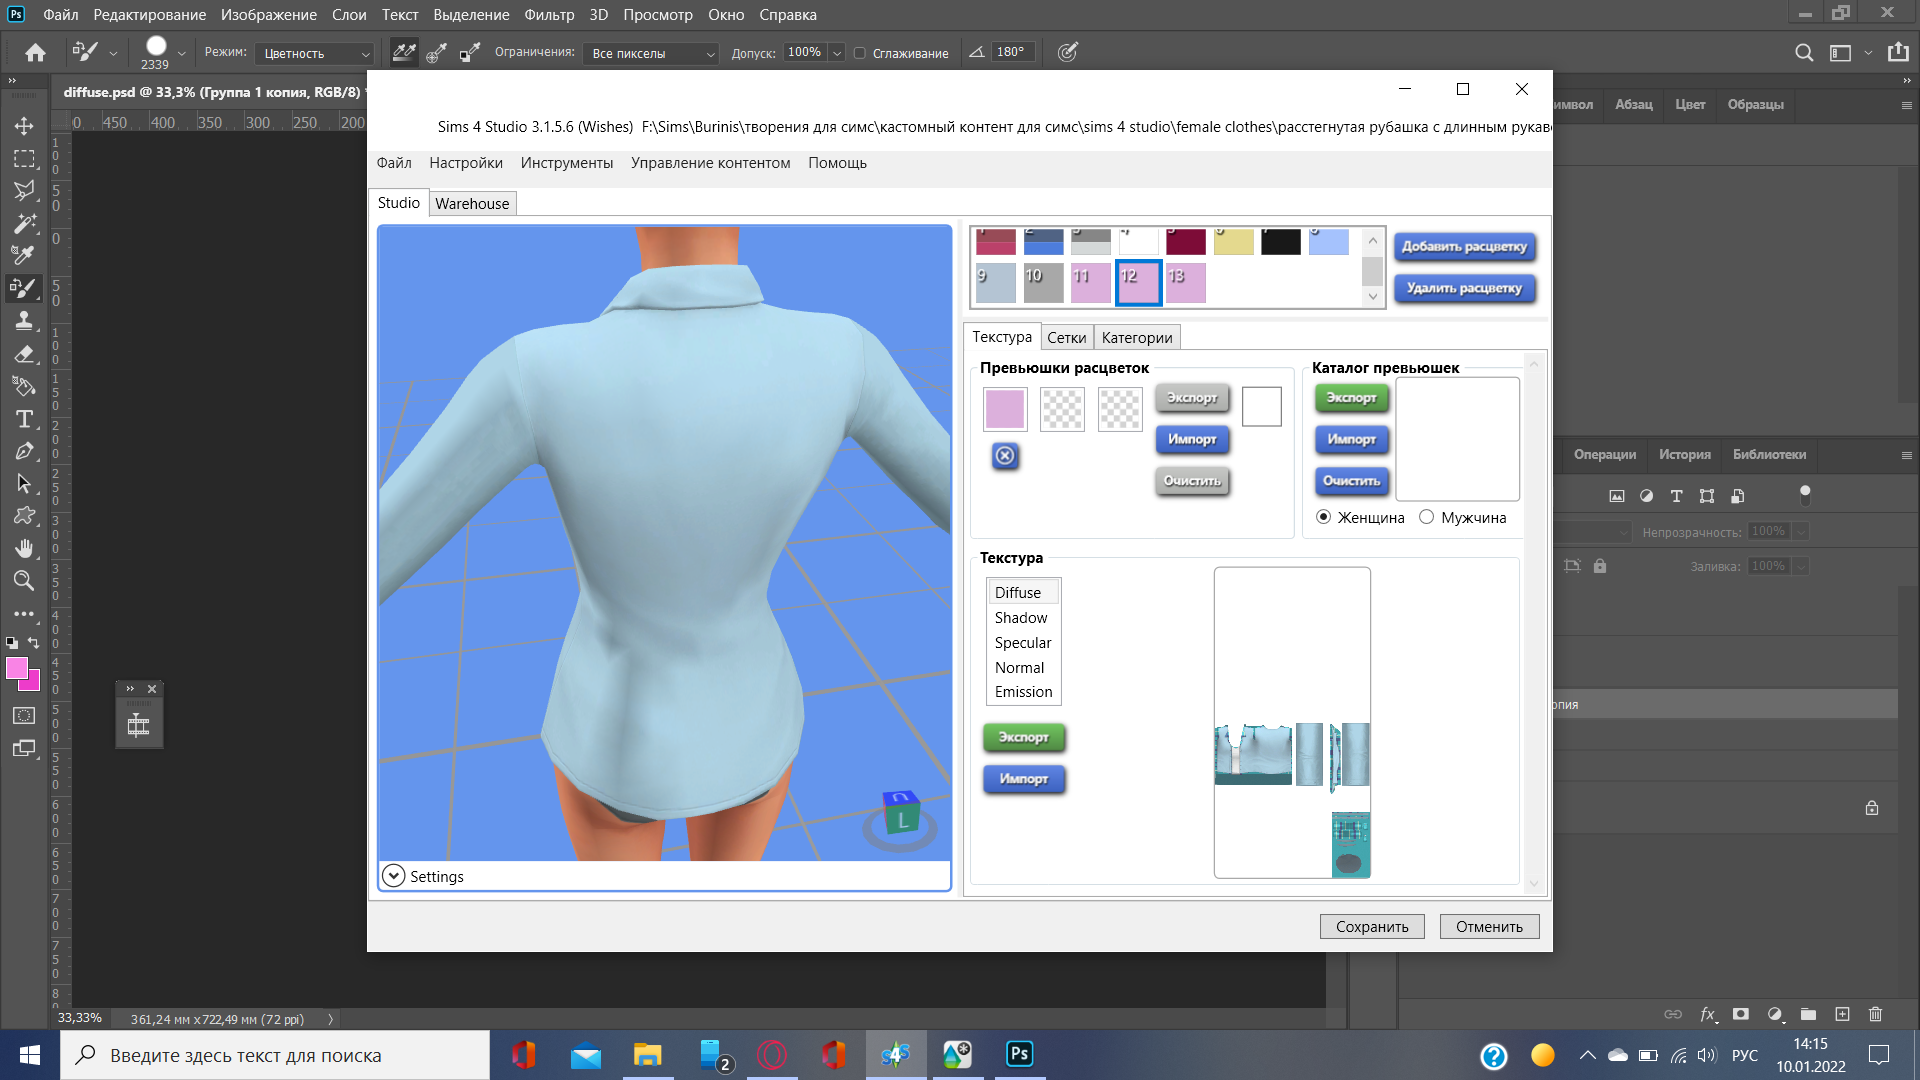Select swatch number 13
Screen dimensions: 1920x1080
[1186, 283]
